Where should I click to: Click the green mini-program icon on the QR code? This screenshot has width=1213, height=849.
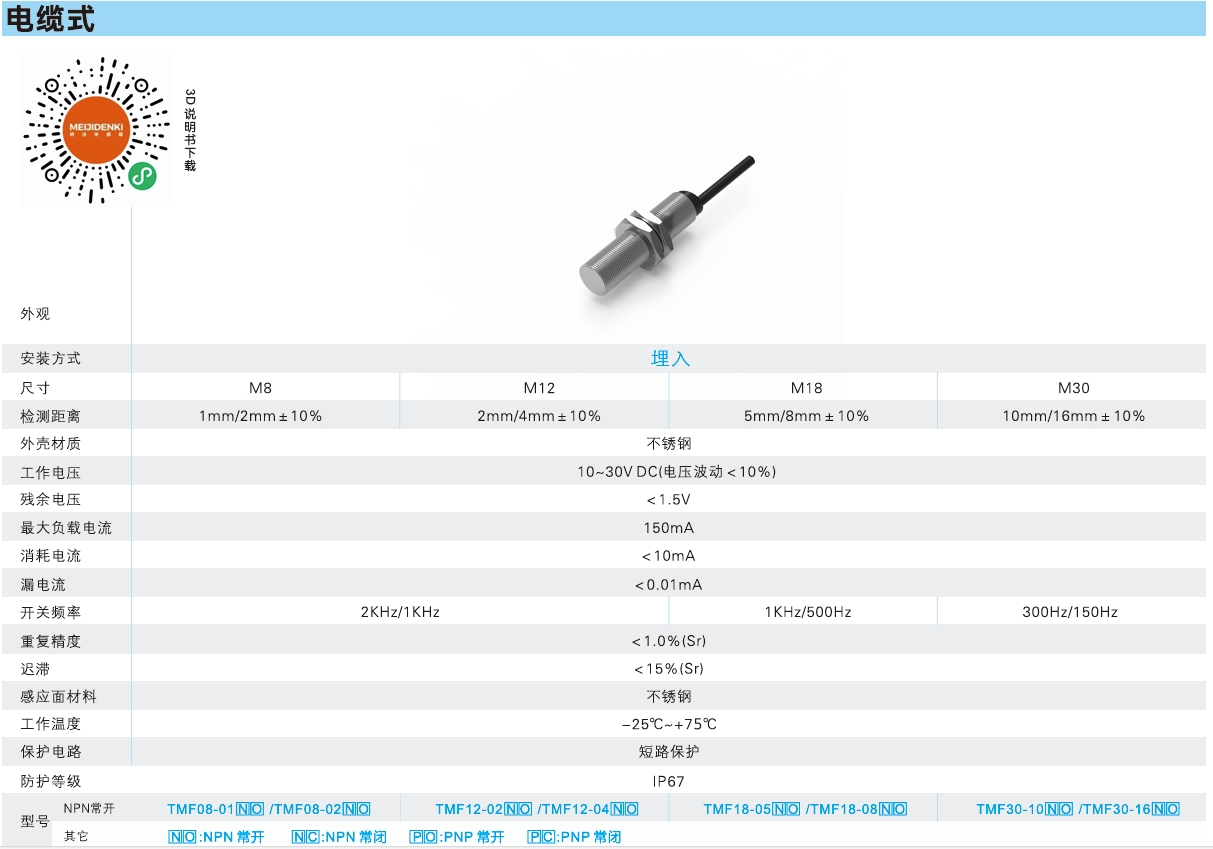(x=144, y=176)
